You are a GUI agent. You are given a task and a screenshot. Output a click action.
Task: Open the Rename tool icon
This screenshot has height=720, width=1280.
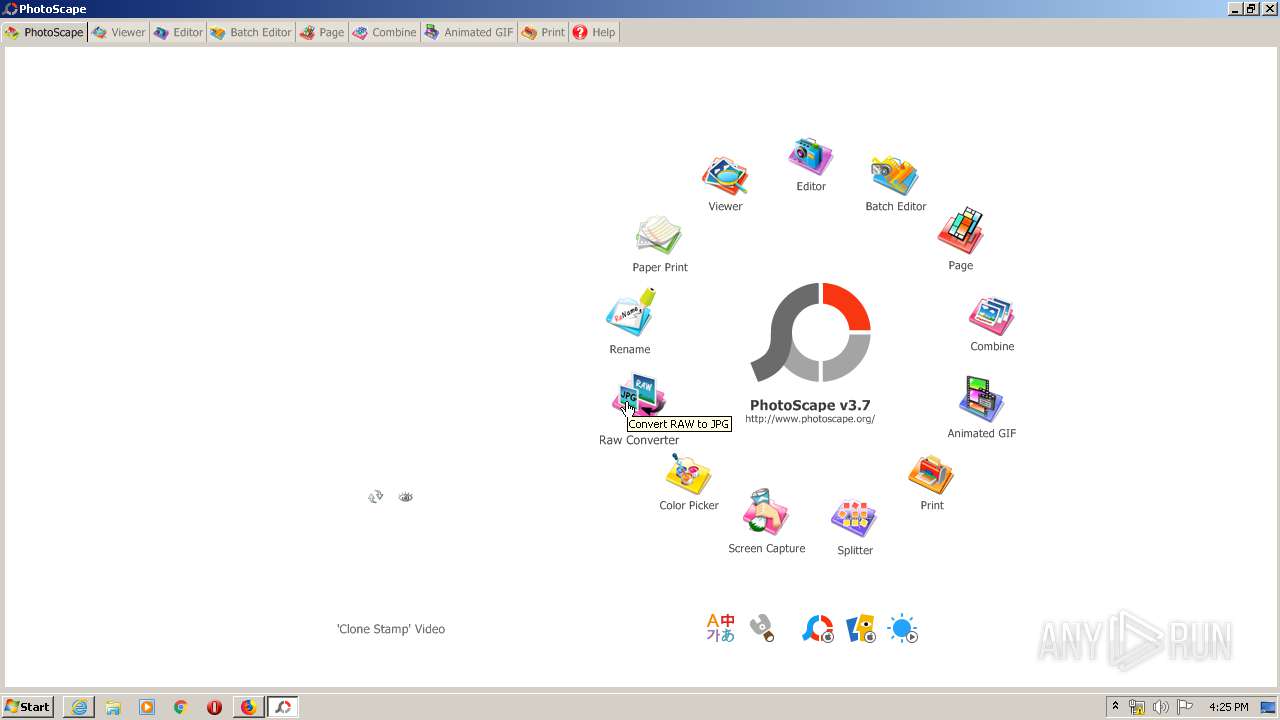630,313
